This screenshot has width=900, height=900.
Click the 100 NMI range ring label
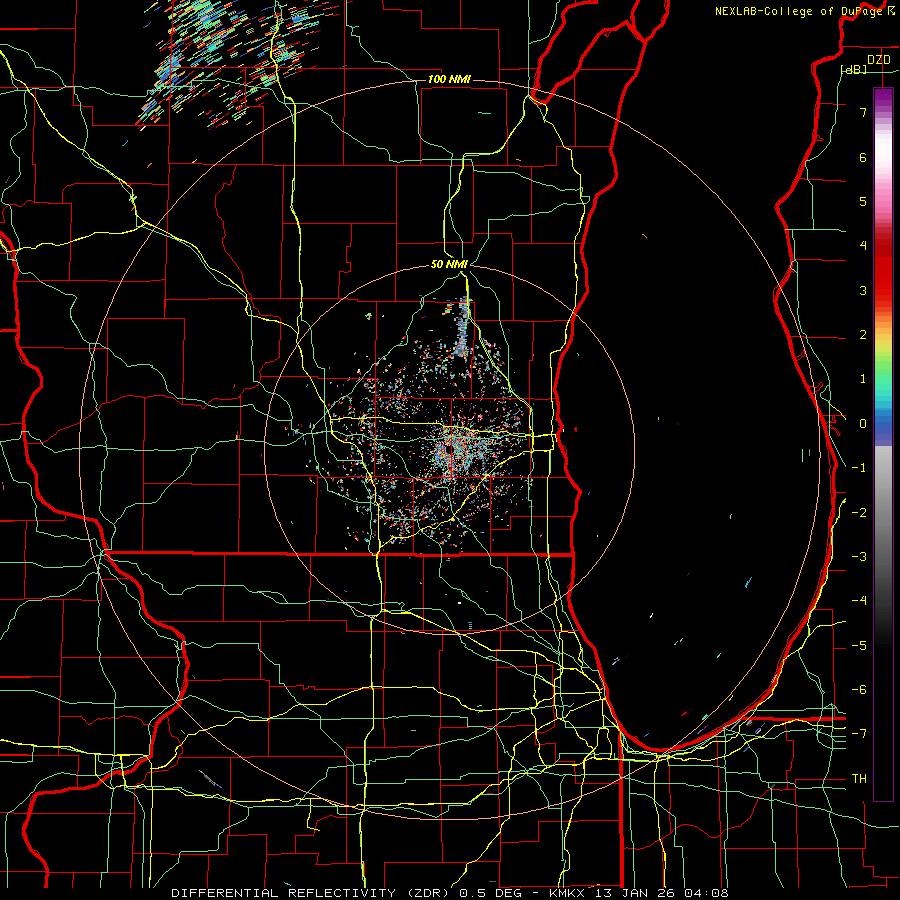449,79
